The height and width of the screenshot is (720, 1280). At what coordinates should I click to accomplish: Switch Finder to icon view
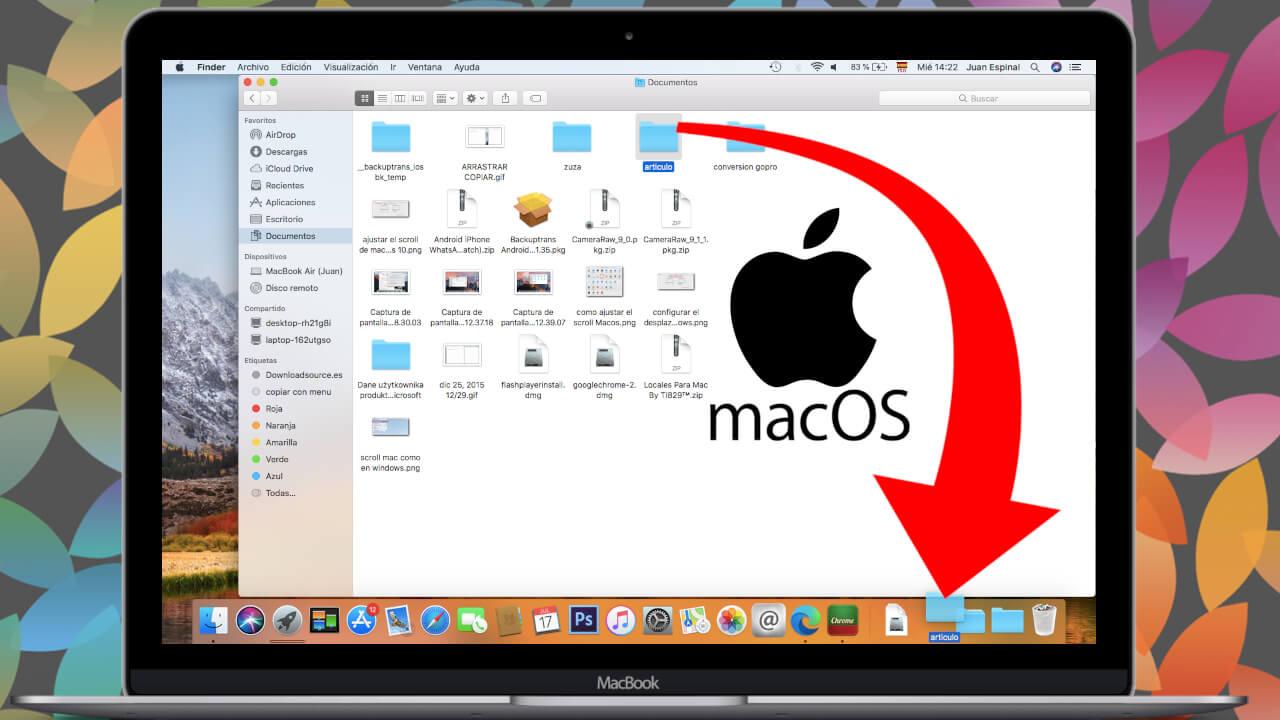point(365,98)
